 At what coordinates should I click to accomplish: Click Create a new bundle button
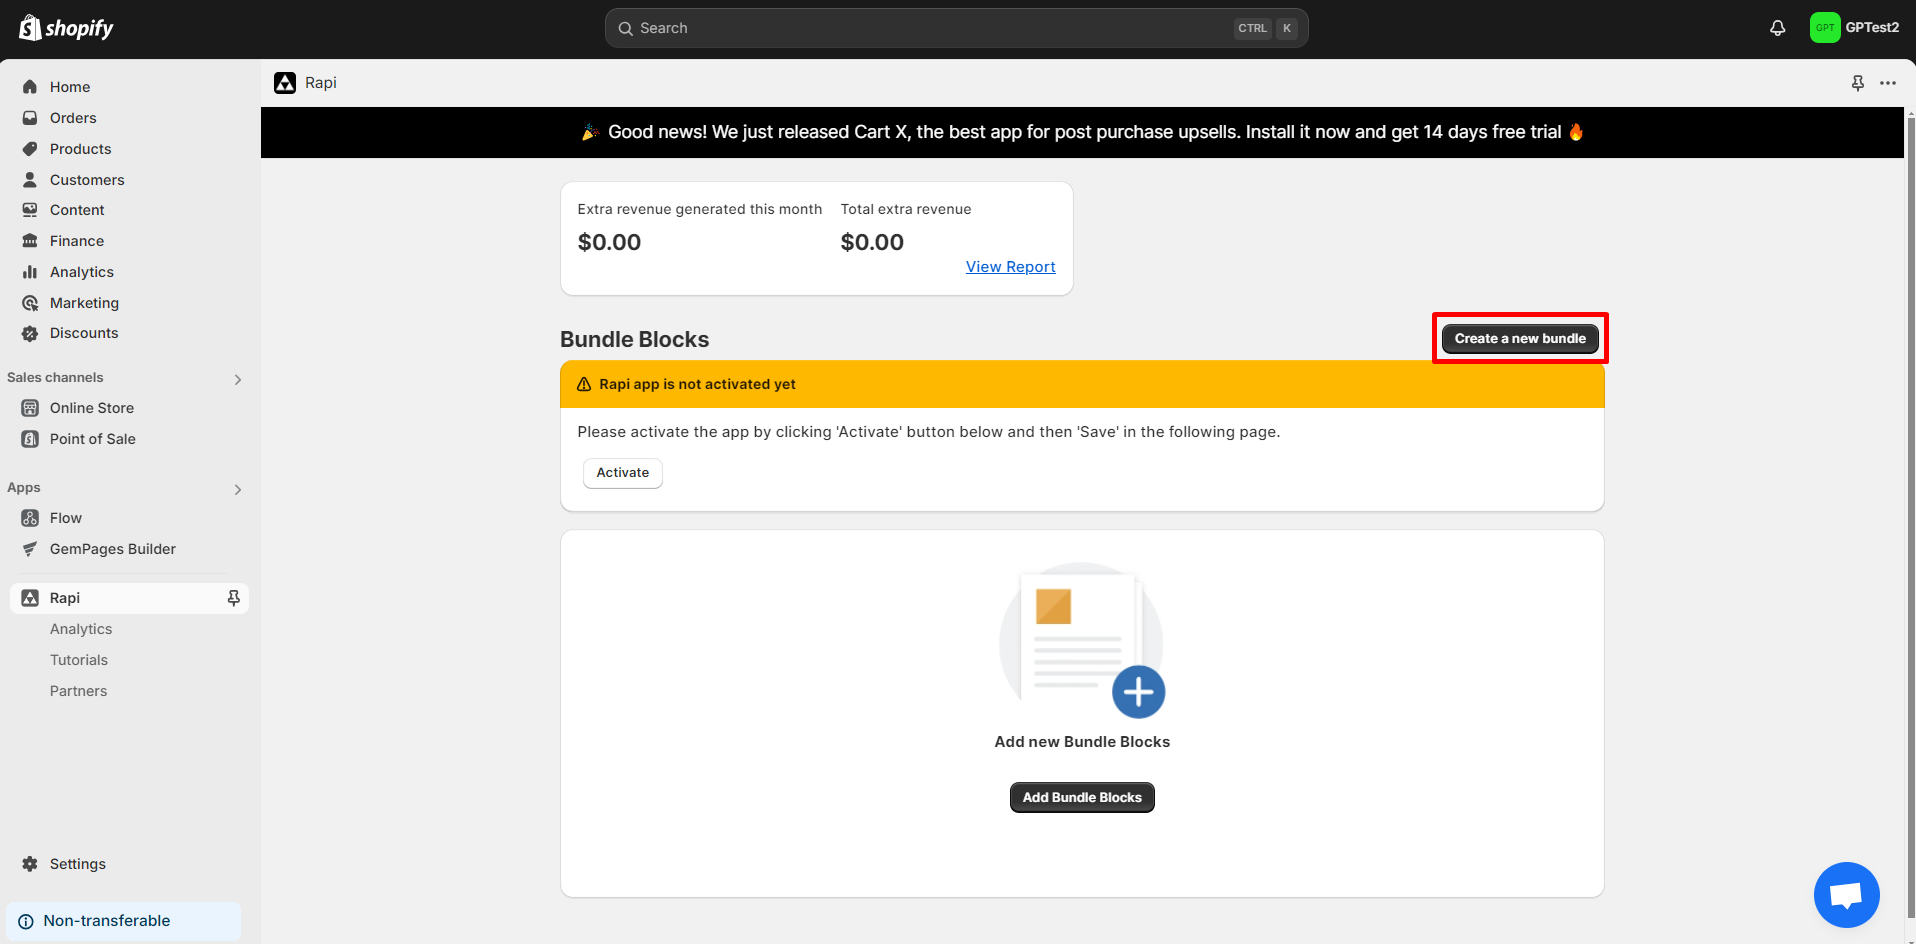pos(1519,339)
